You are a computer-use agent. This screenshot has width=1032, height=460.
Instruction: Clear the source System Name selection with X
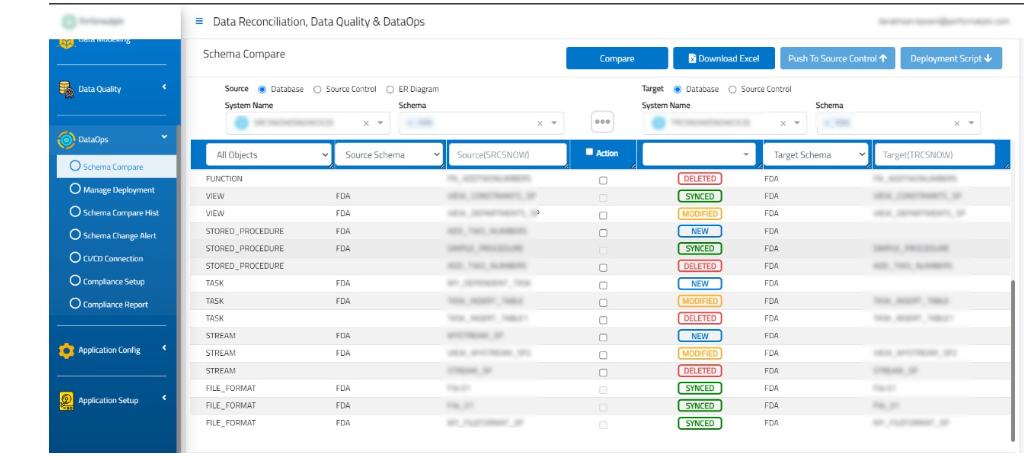point(365,123)
